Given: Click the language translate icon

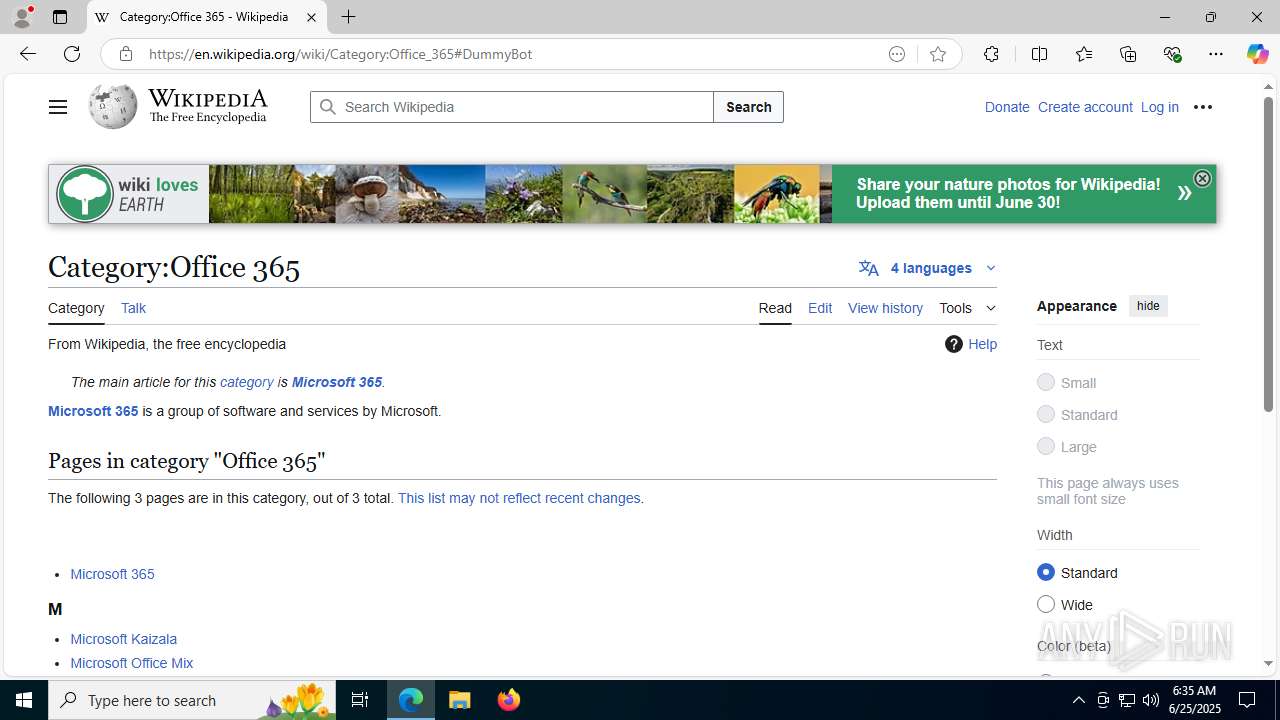Looking at the screenshot, I should (869, 268).
